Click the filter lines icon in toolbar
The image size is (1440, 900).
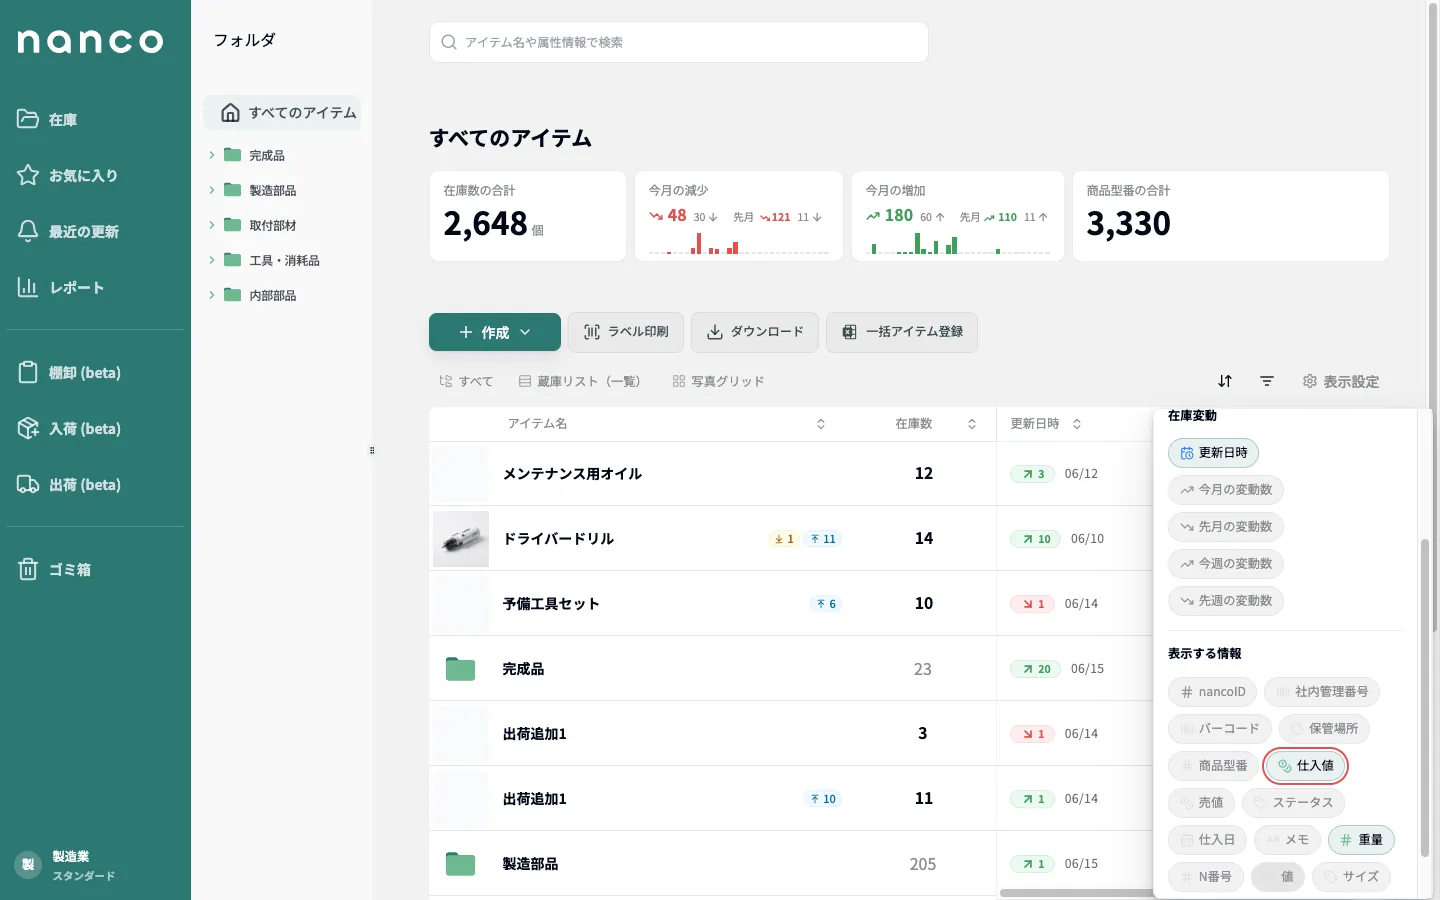(x=1267, y=381)
